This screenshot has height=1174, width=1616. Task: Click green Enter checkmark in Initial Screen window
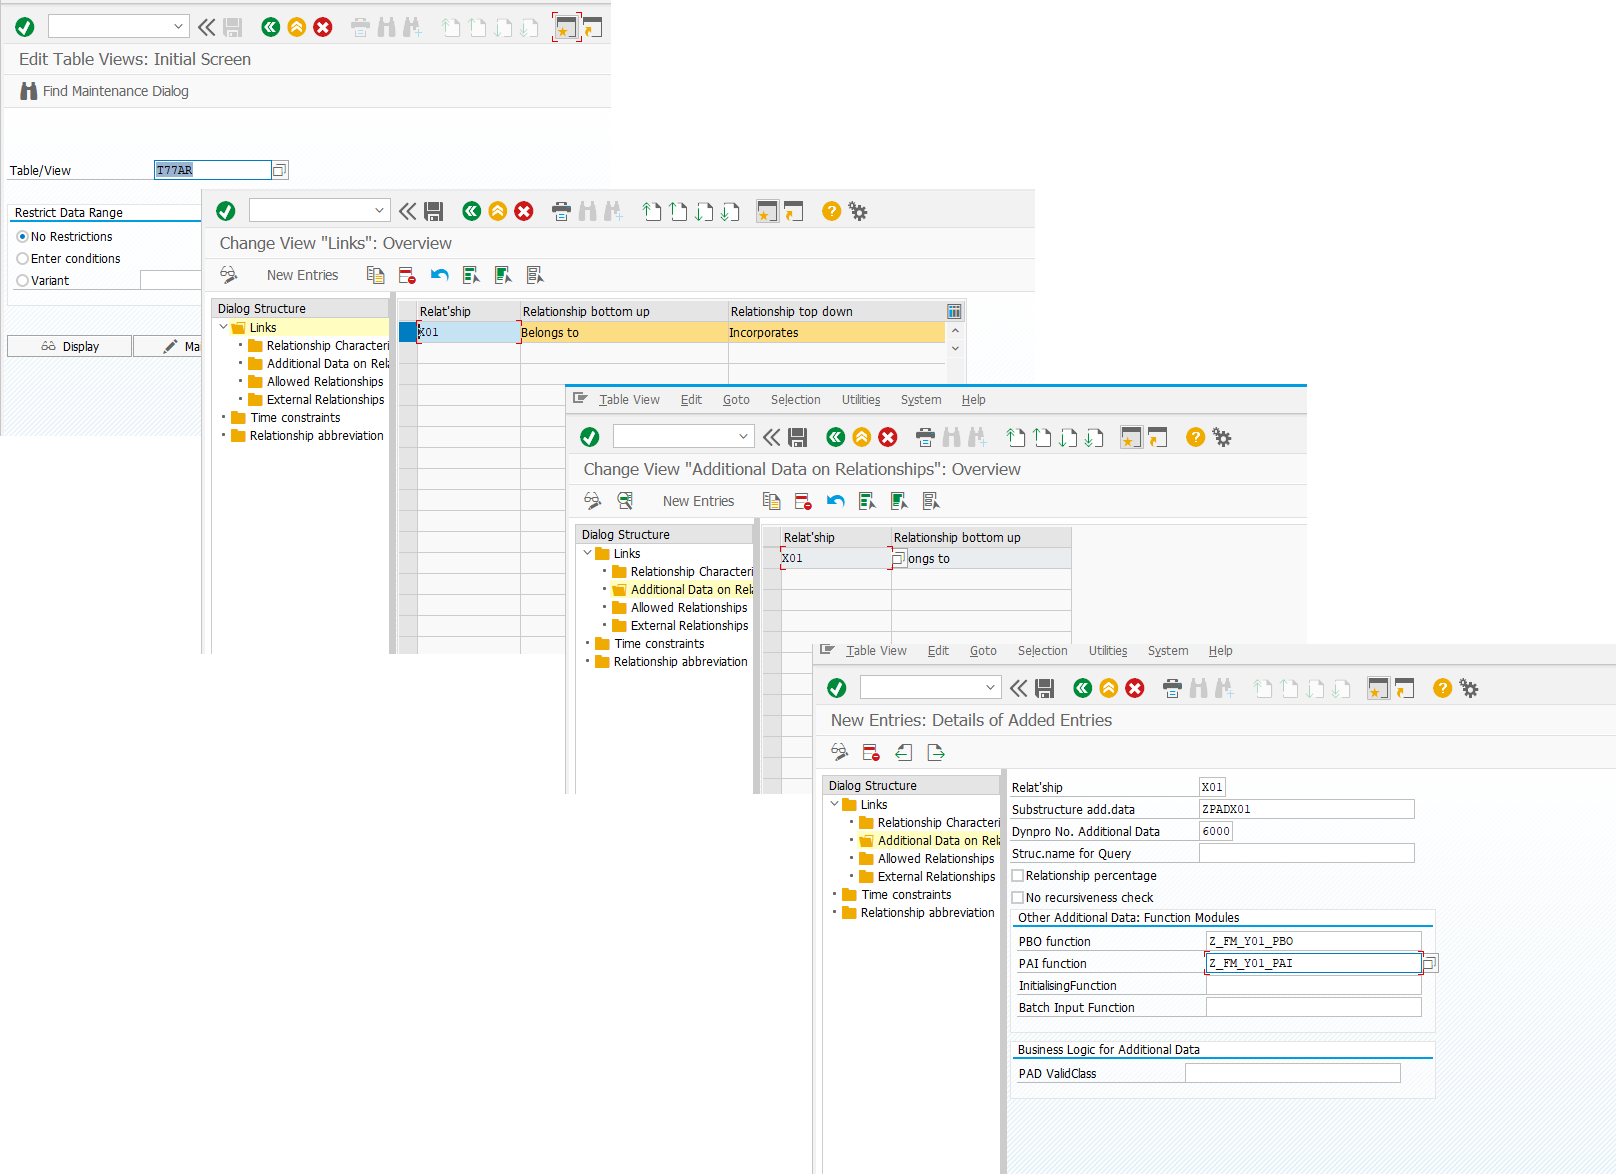[x=25, y=27]
